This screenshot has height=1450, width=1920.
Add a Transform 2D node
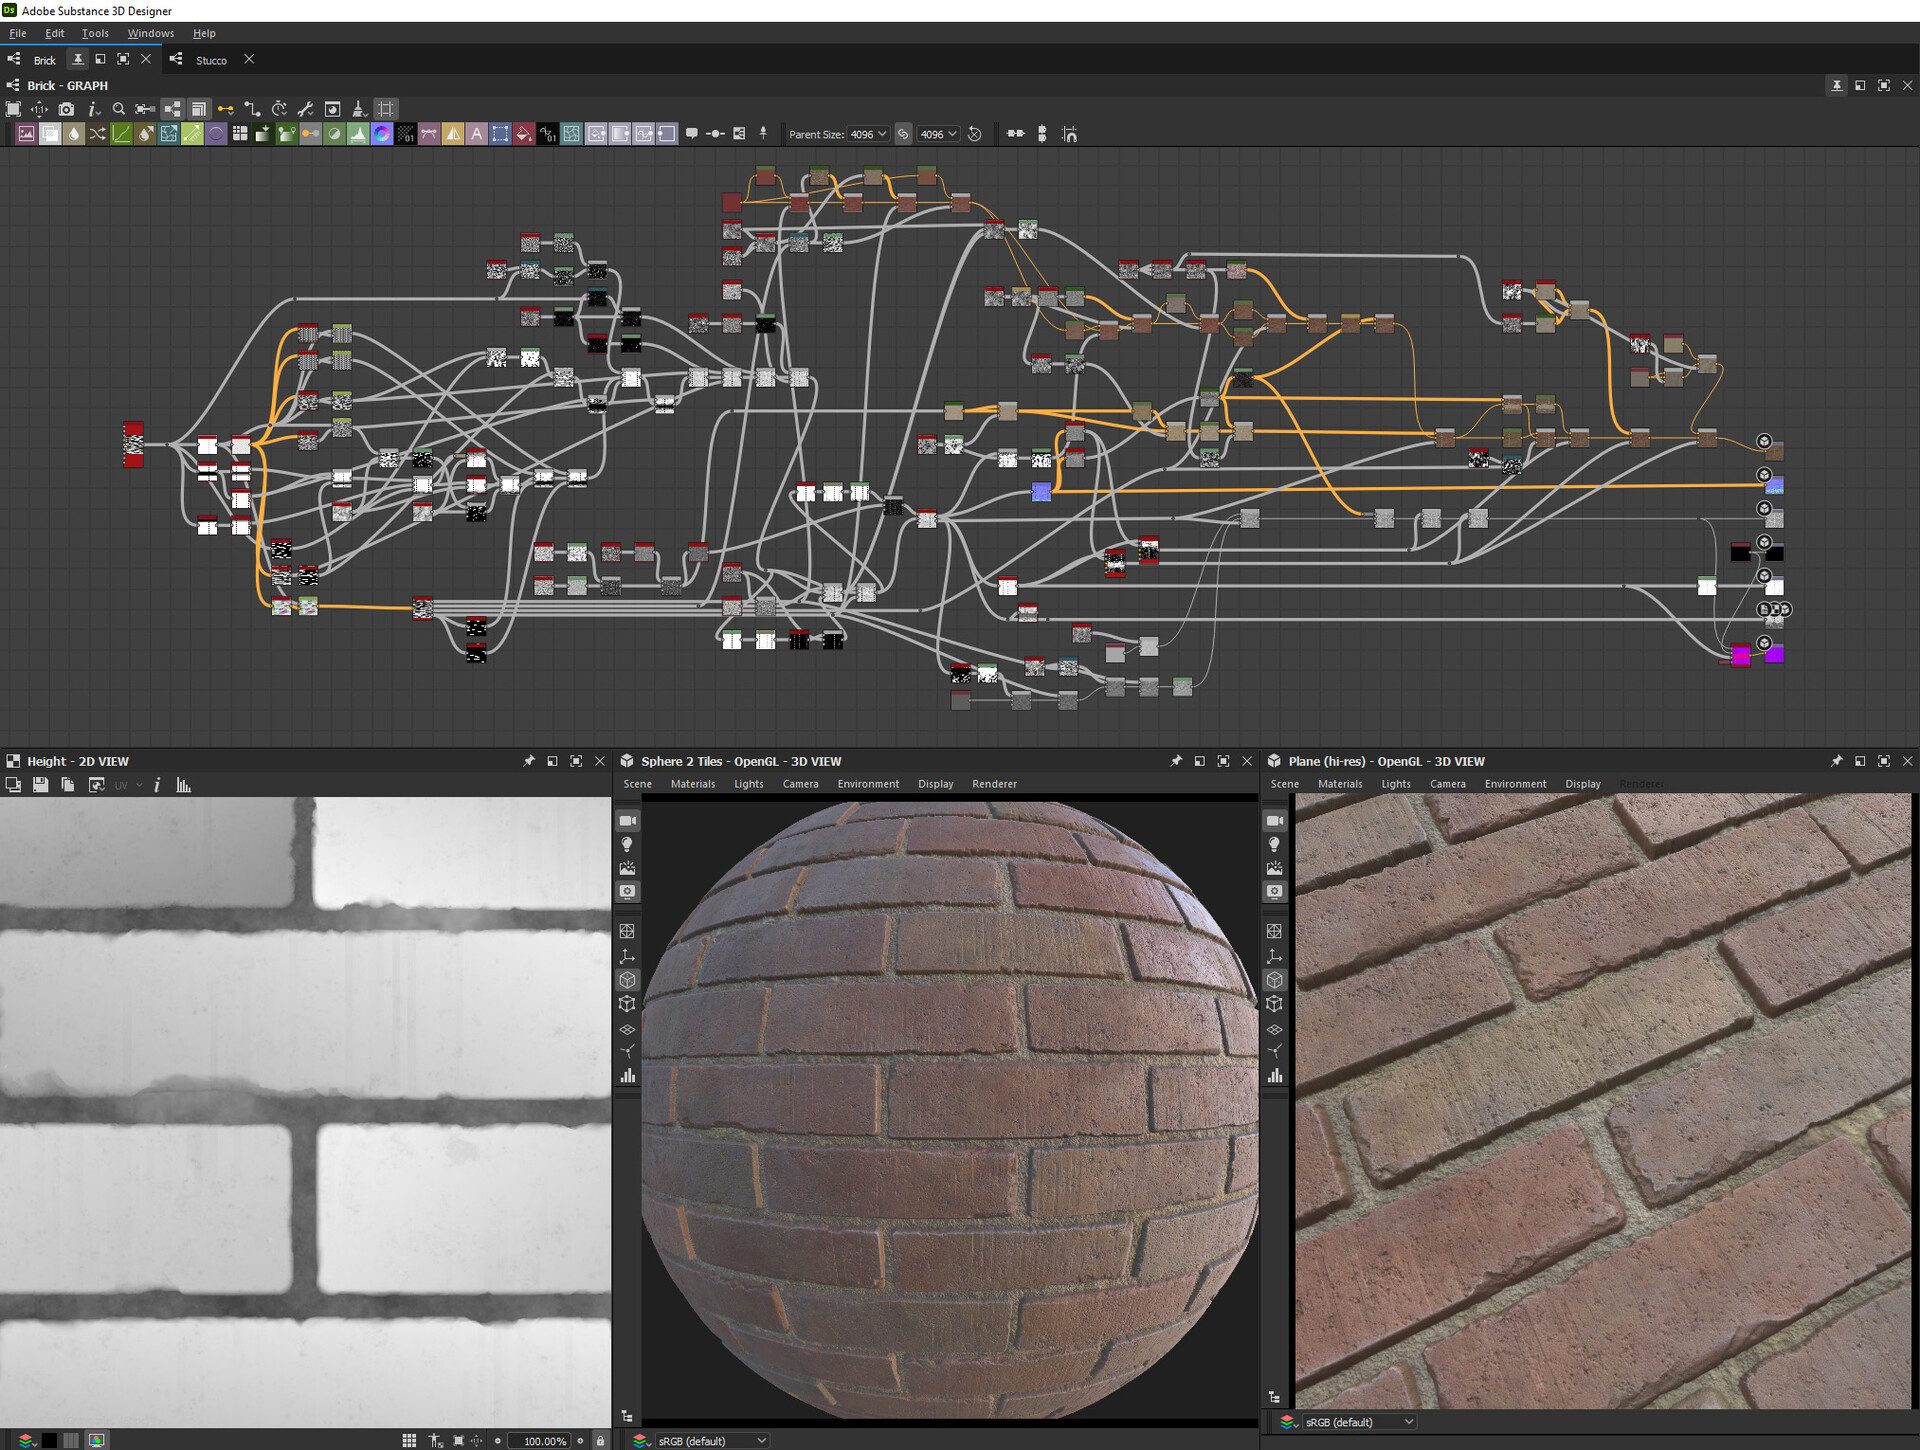coord(500,134)
